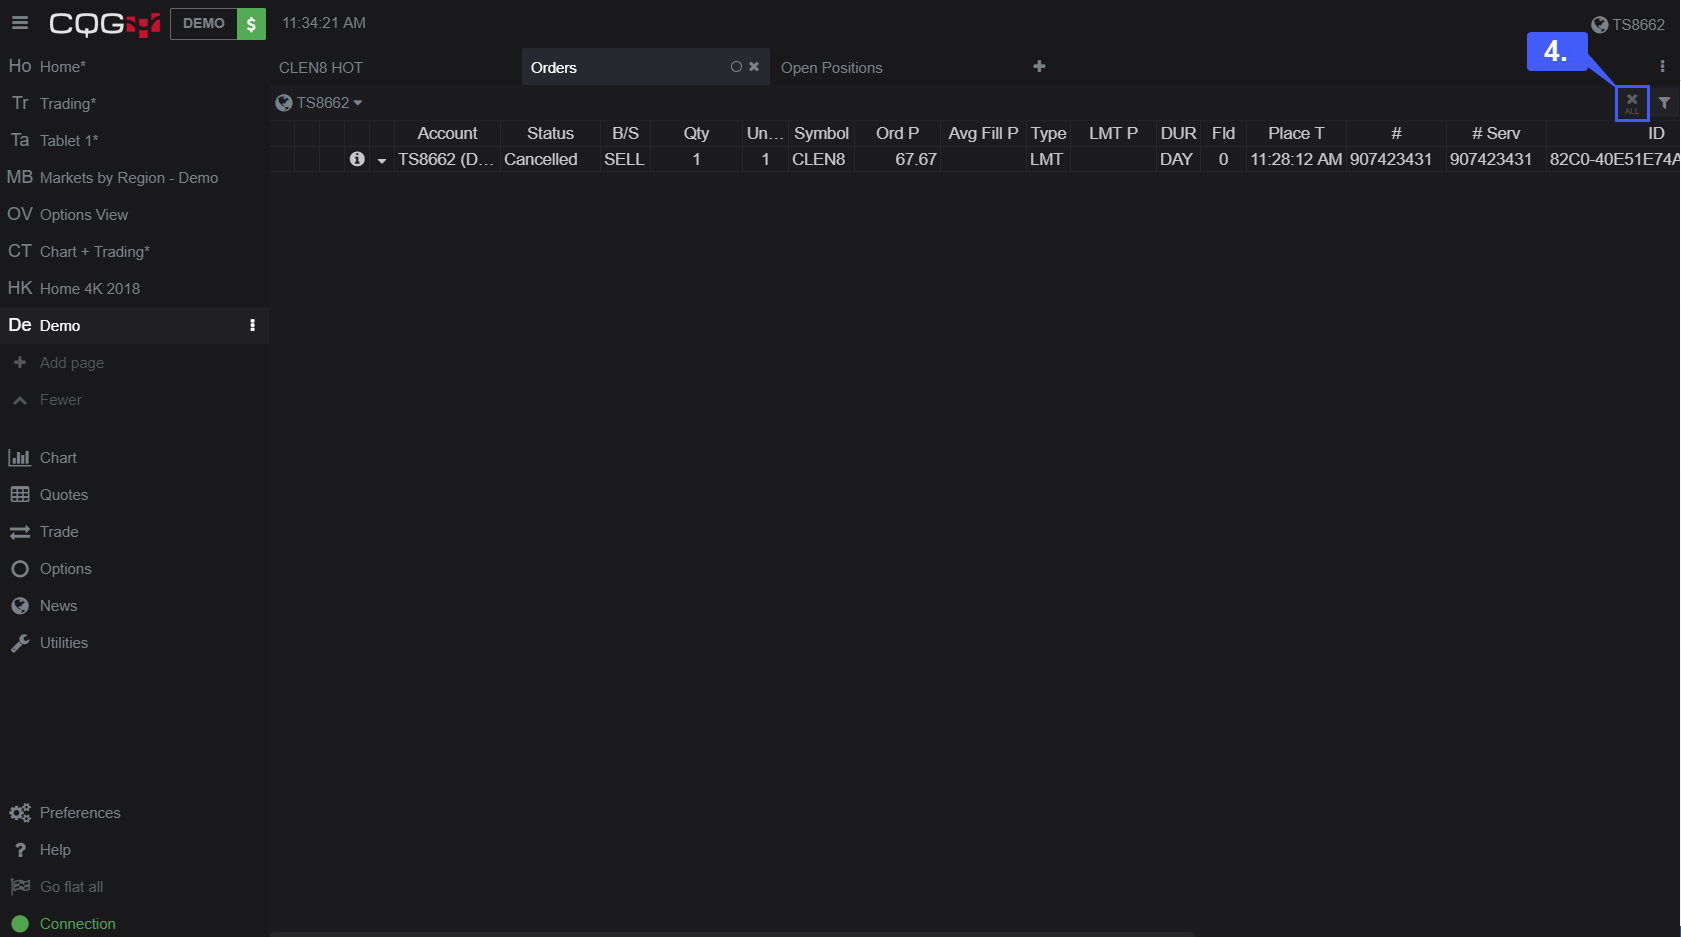
Task: Sort by Type column header
Action: point(1048,133)
